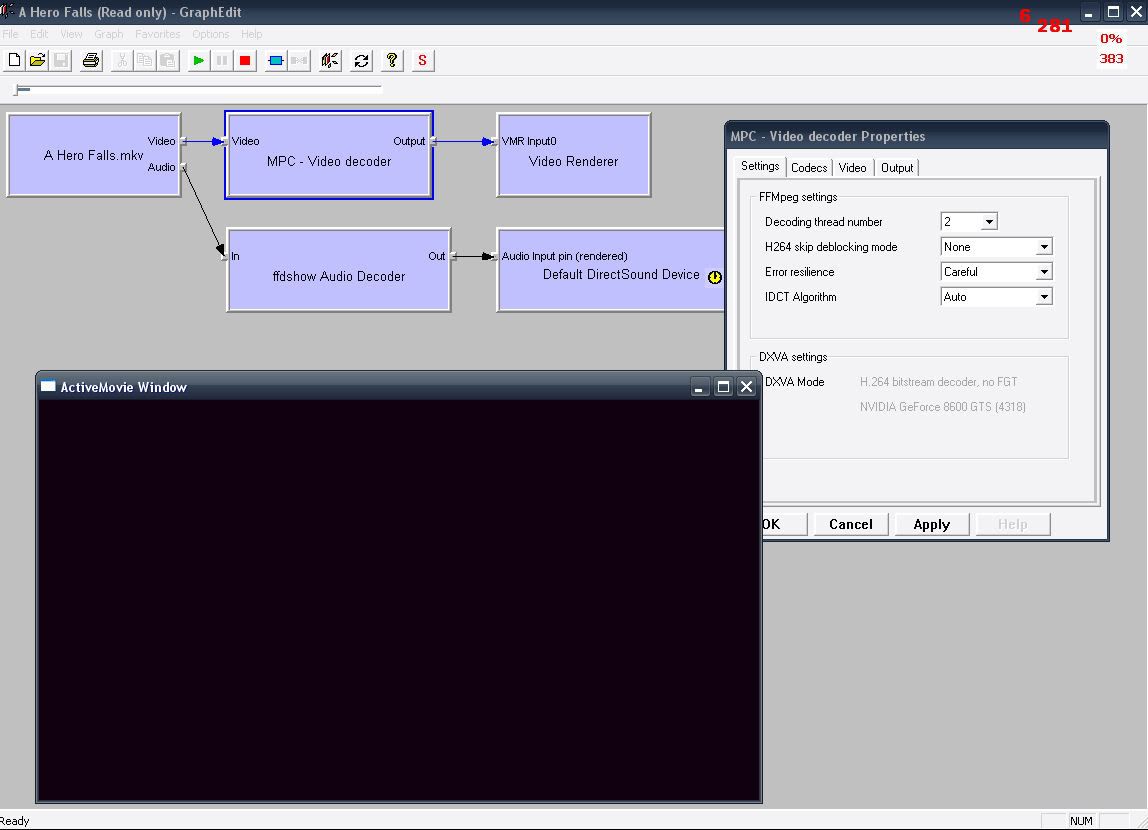Screen dimensions: 1148x830
Task: Open the Error resilience dropdown
Action: [1043, 272]
